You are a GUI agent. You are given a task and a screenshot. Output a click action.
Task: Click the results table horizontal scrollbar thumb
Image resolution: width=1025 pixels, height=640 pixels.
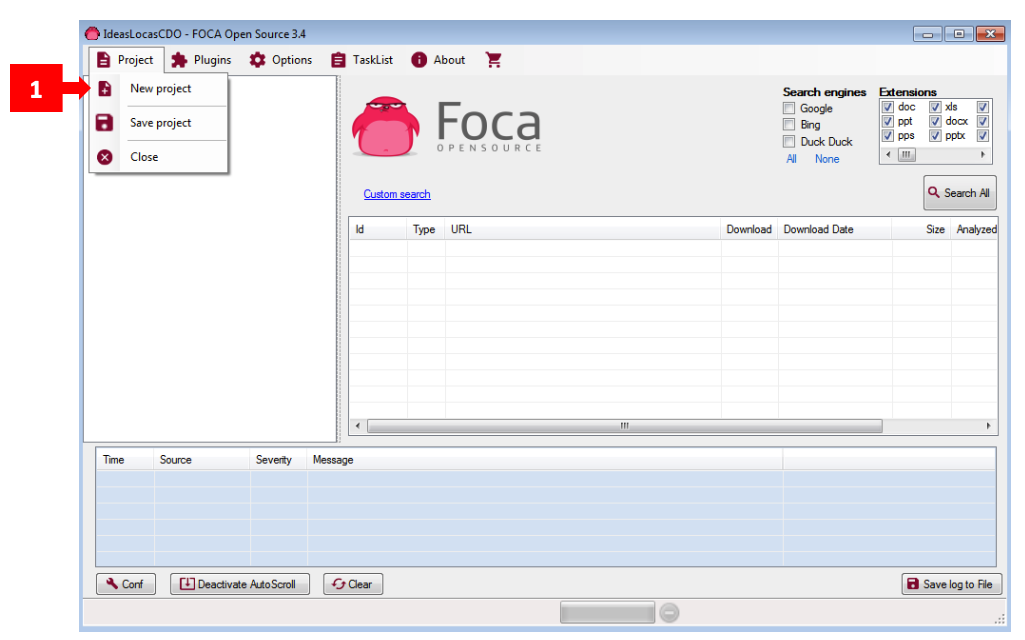tap(625, 426)
